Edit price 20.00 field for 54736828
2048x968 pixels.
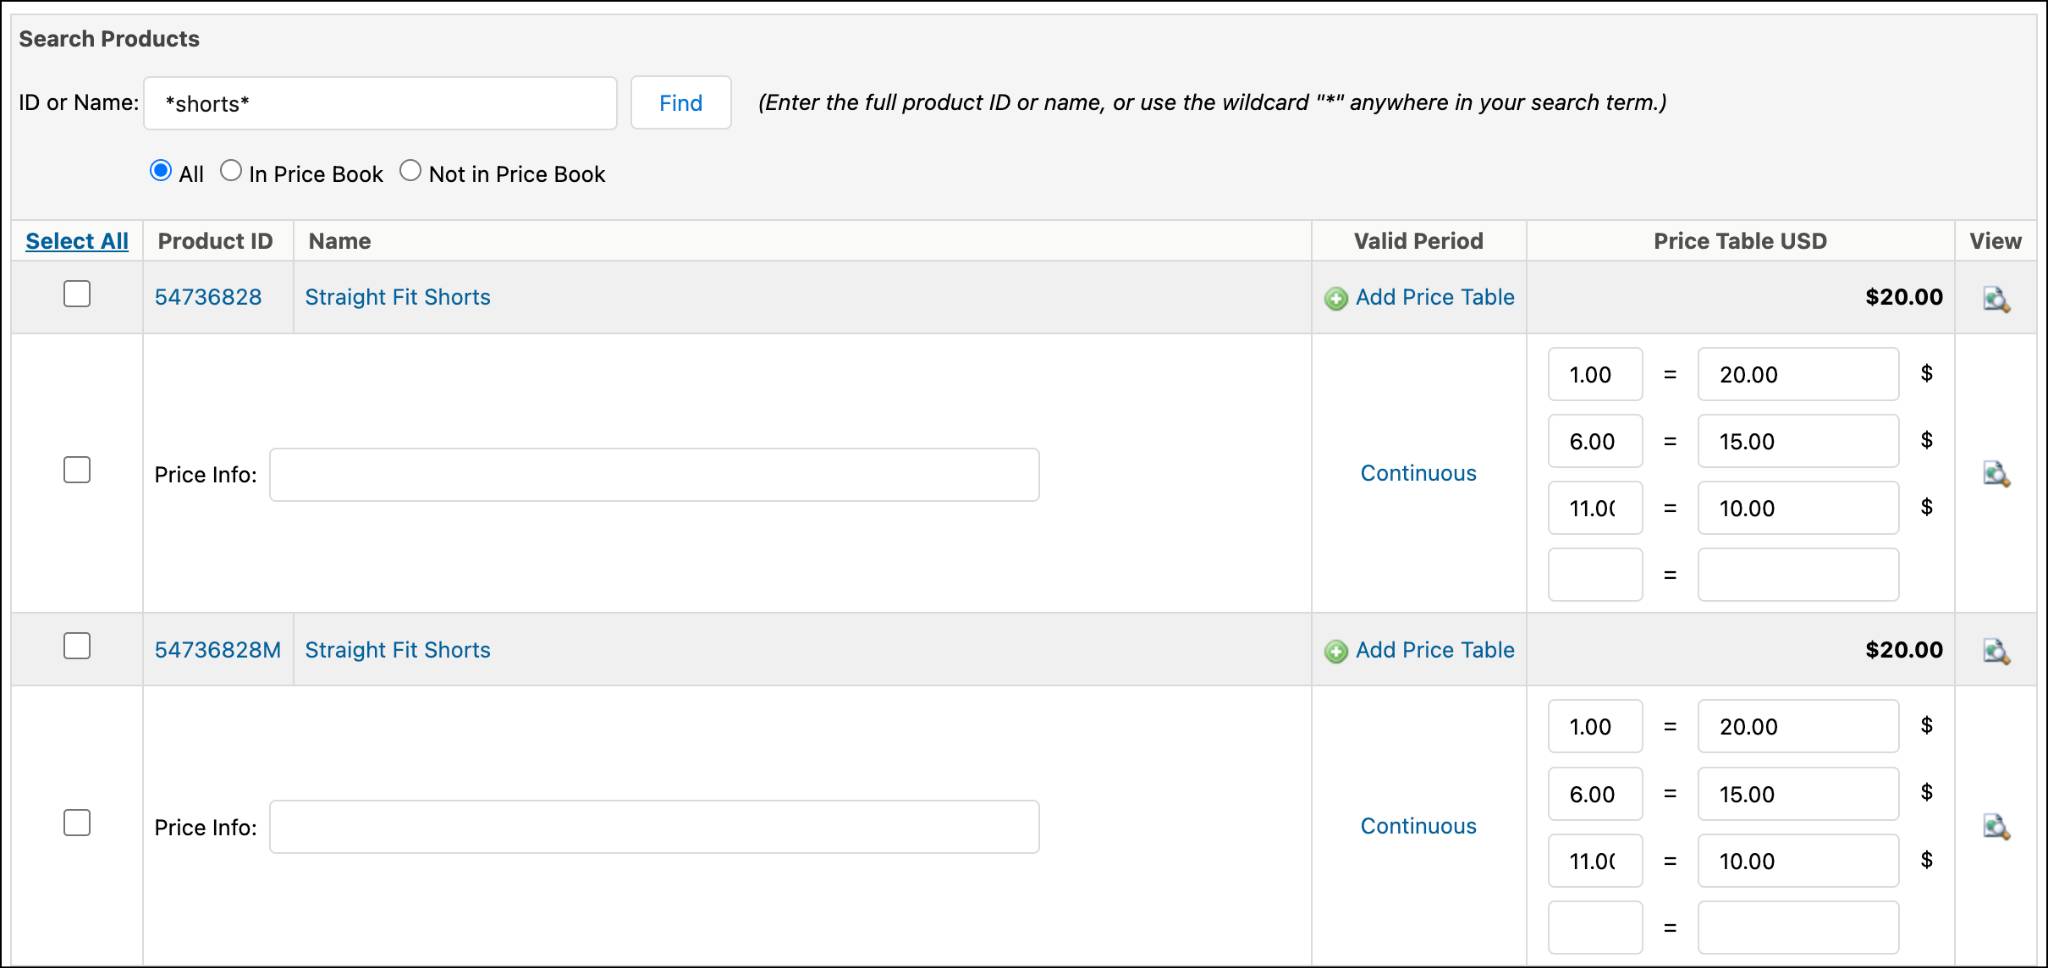pyautogui.click(x=1798, y=374)
